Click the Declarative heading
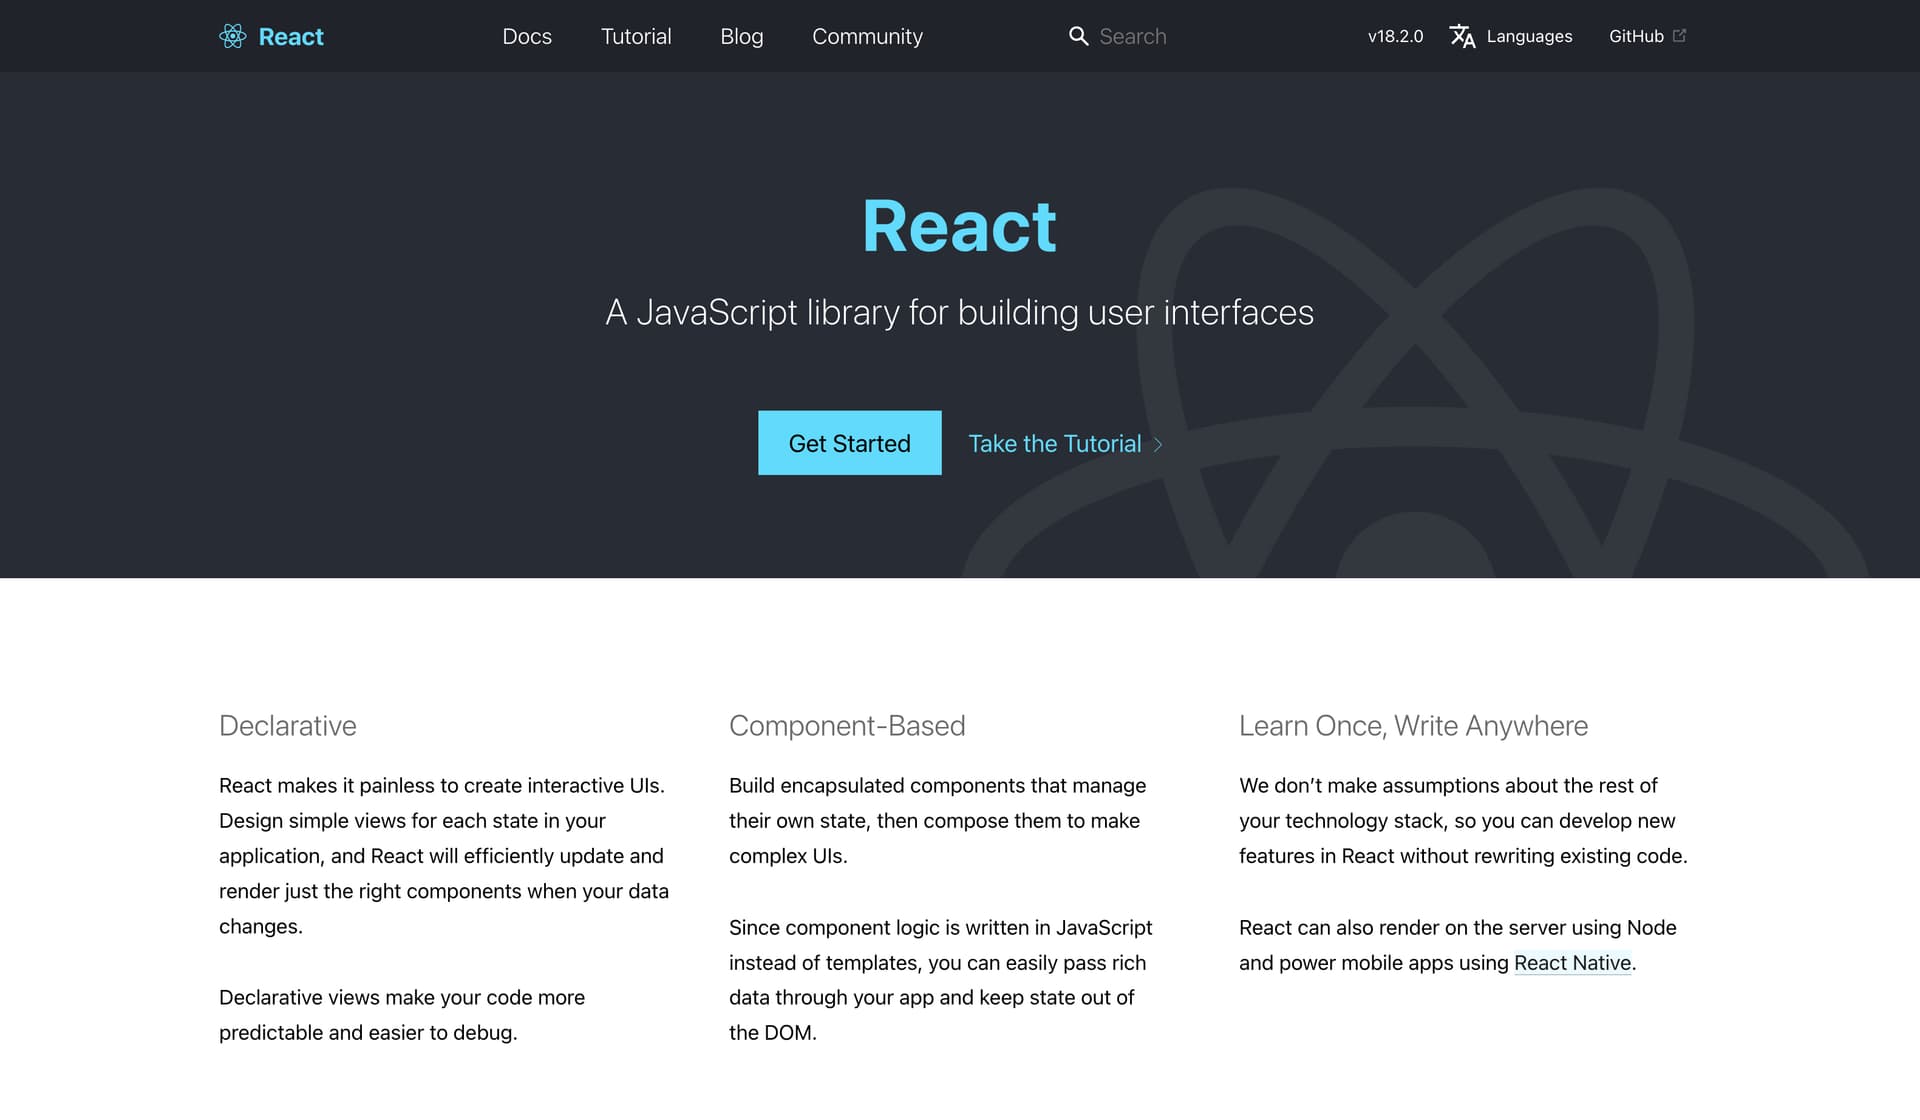Viewport: 1920px width, 1120px height. click(x=288, y=726)
